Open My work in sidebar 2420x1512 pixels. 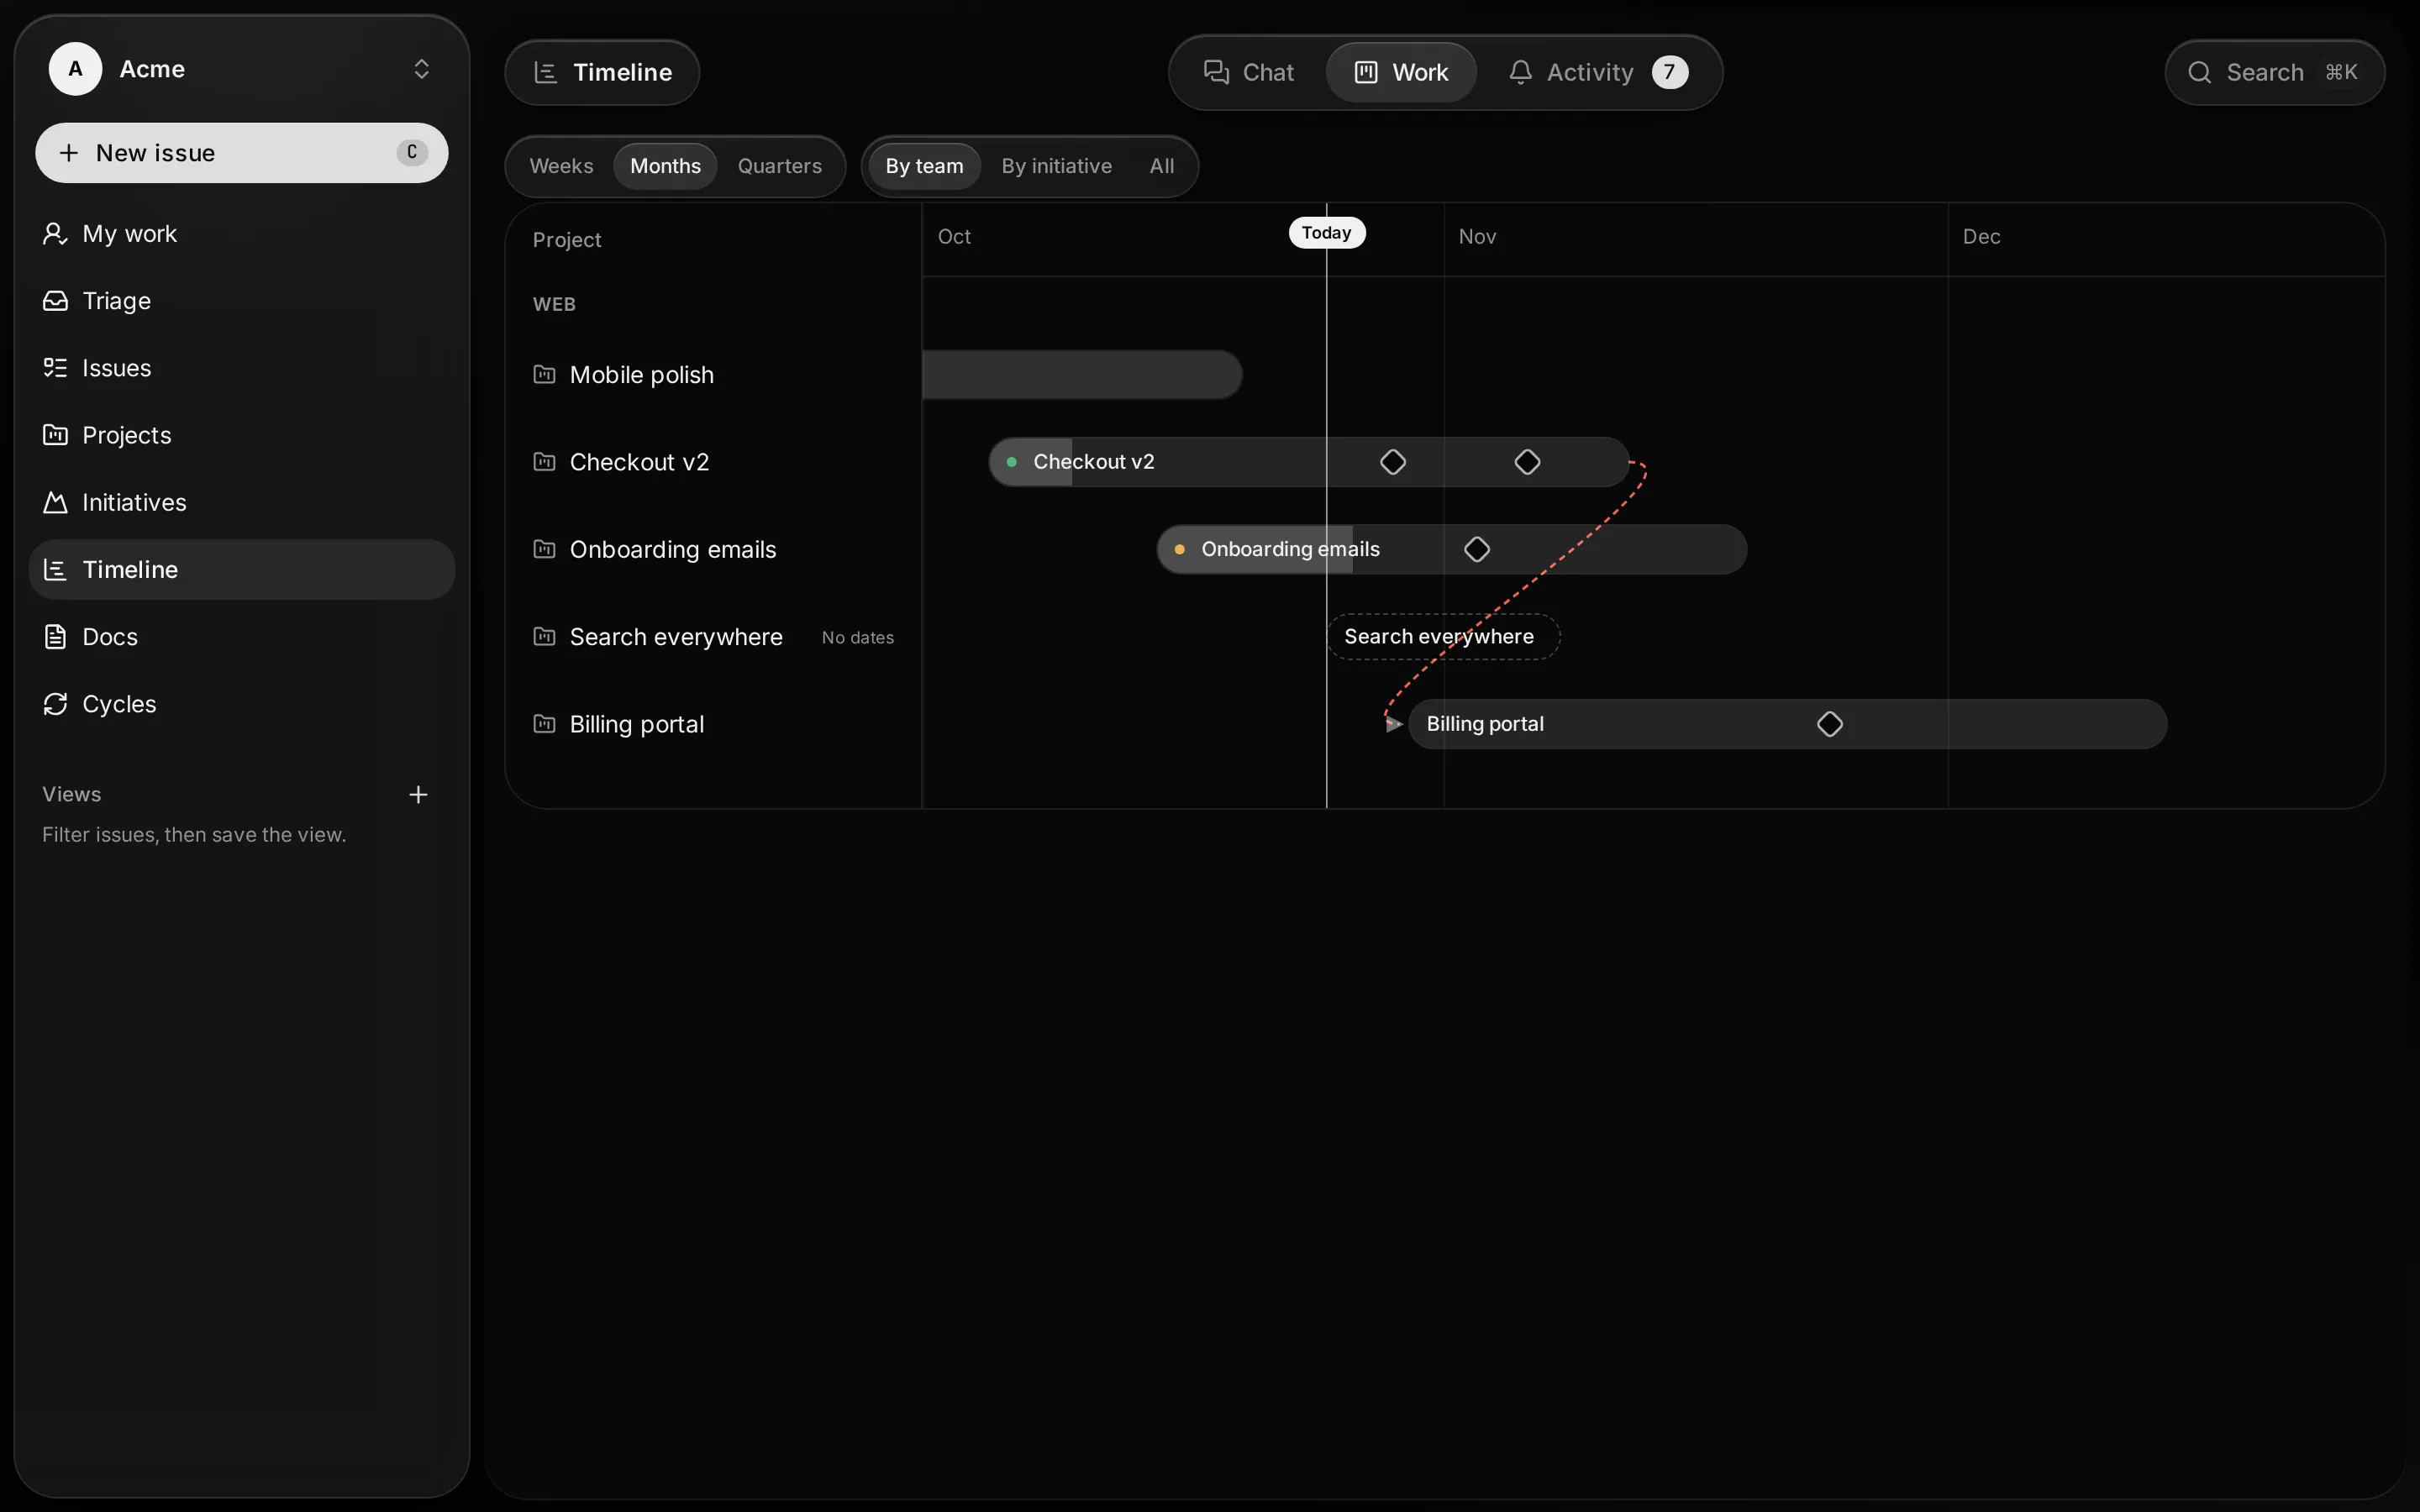[242, 234]
